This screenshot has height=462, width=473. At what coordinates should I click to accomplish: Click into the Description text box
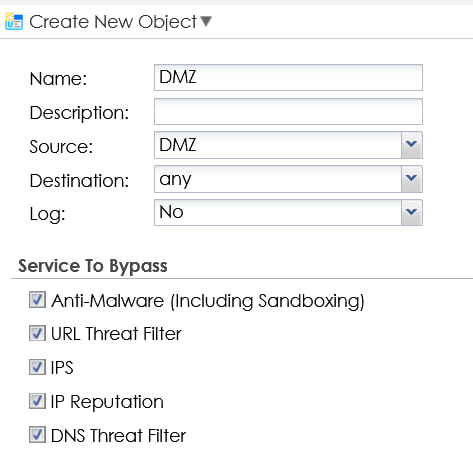point(288,112)
